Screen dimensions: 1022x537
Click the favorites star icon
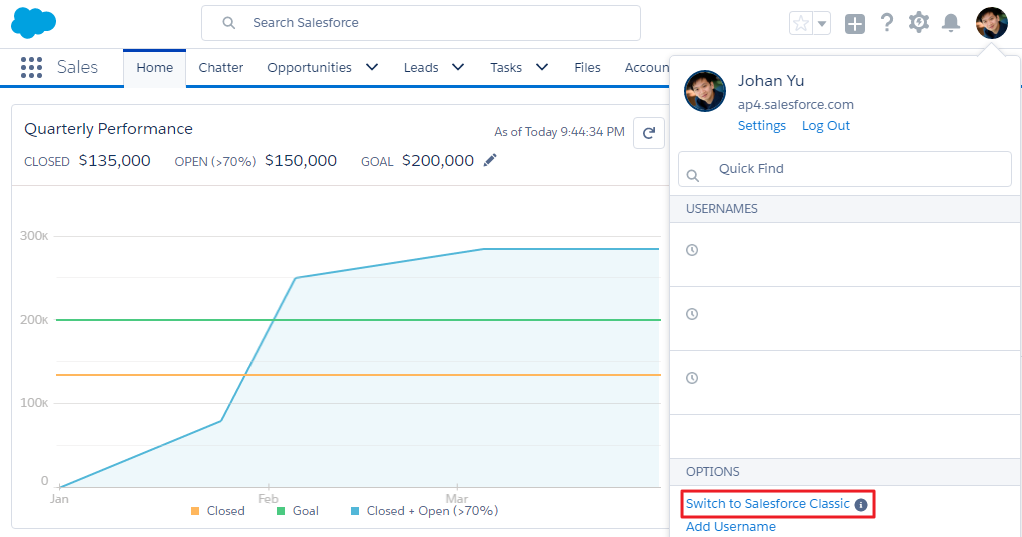click(800, 23)
